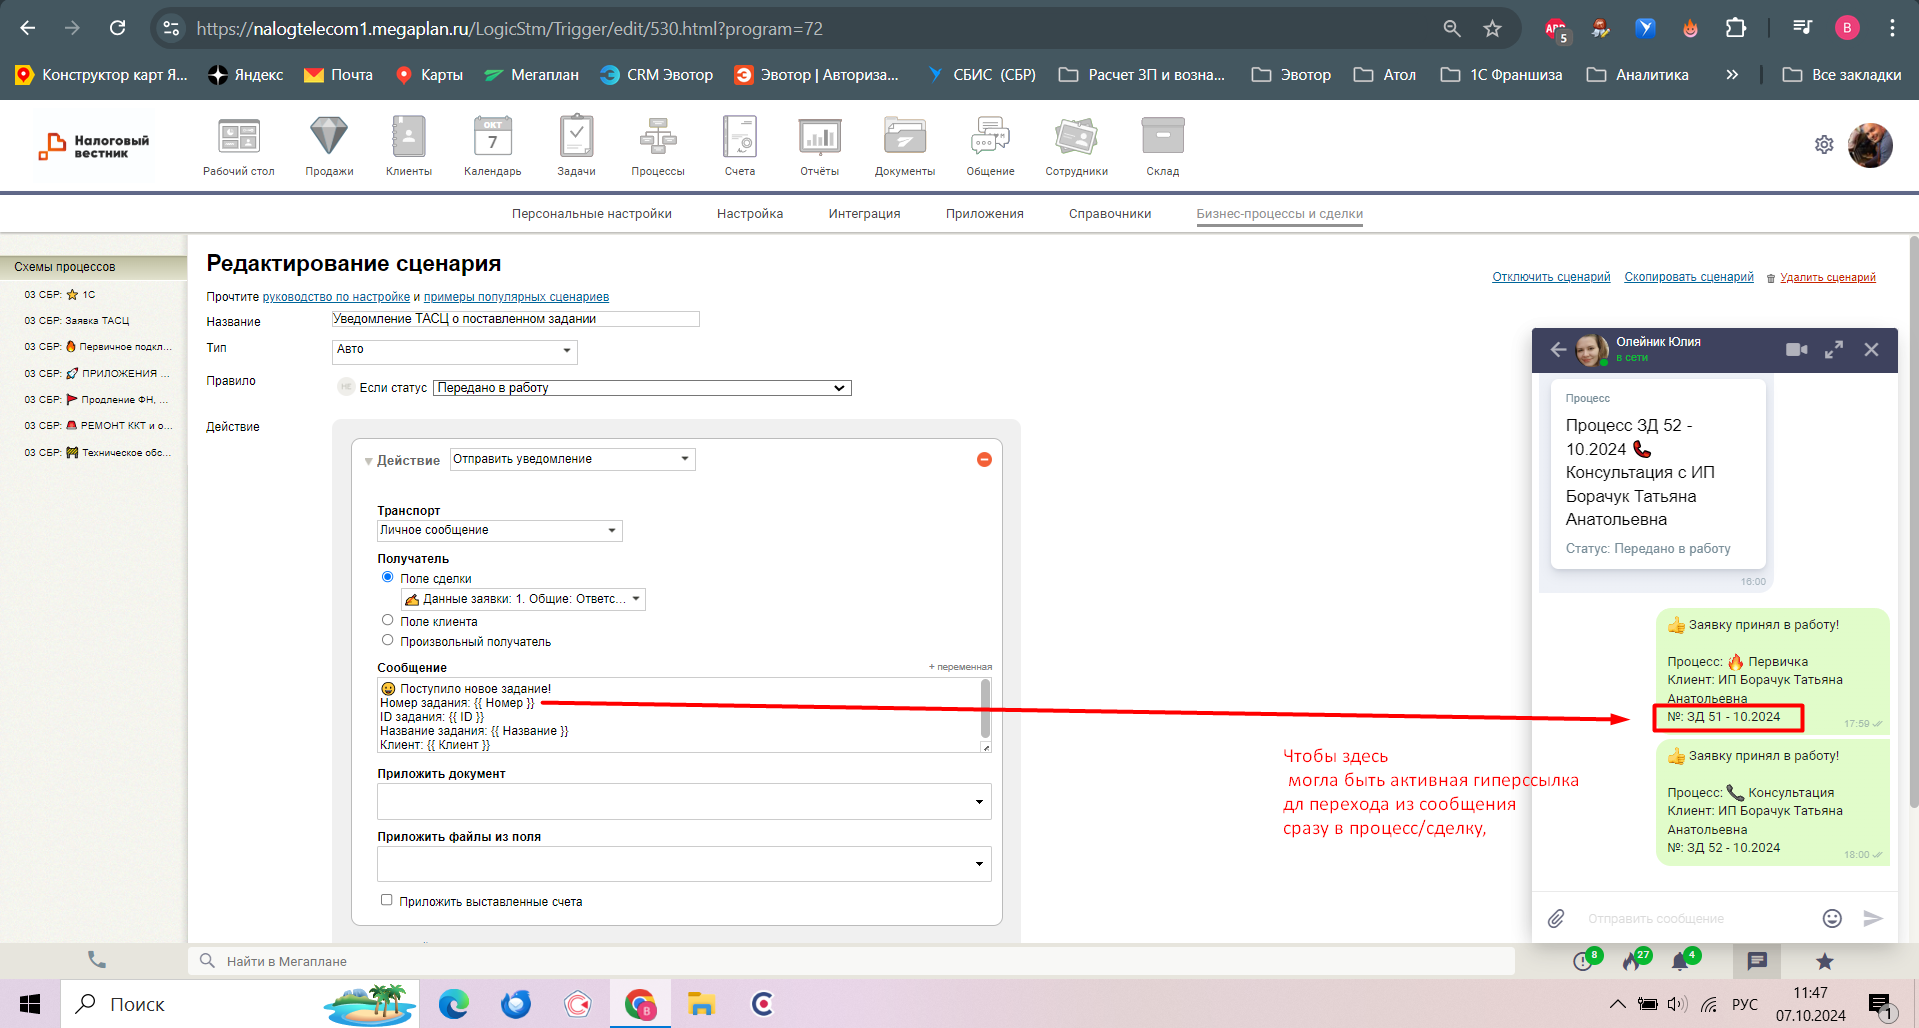The image size is (1919, 1028).
Task: Switch to Справочники tab
Action: (x=1110, y=214)
